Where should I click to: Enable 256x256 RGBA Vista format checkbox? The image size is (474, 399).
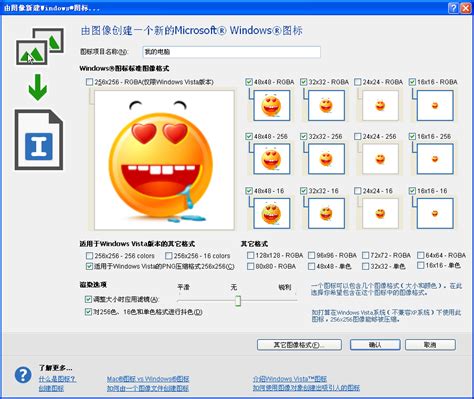[x=89, y=82]
